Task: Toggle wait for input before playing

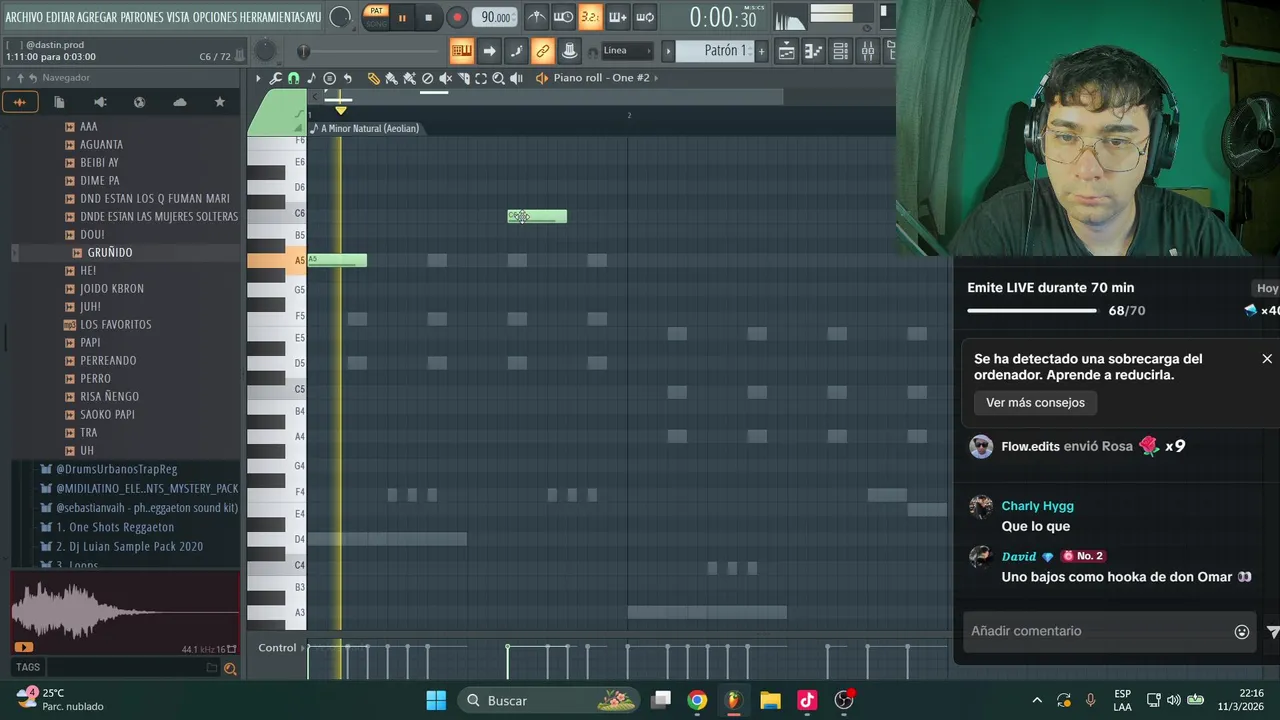Action: point(564,17)
